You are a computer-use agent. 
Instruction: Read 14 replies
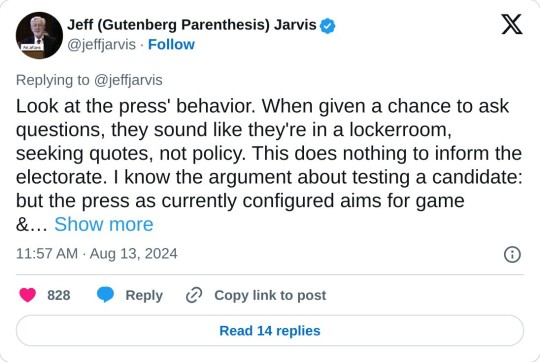pos(270,331)
